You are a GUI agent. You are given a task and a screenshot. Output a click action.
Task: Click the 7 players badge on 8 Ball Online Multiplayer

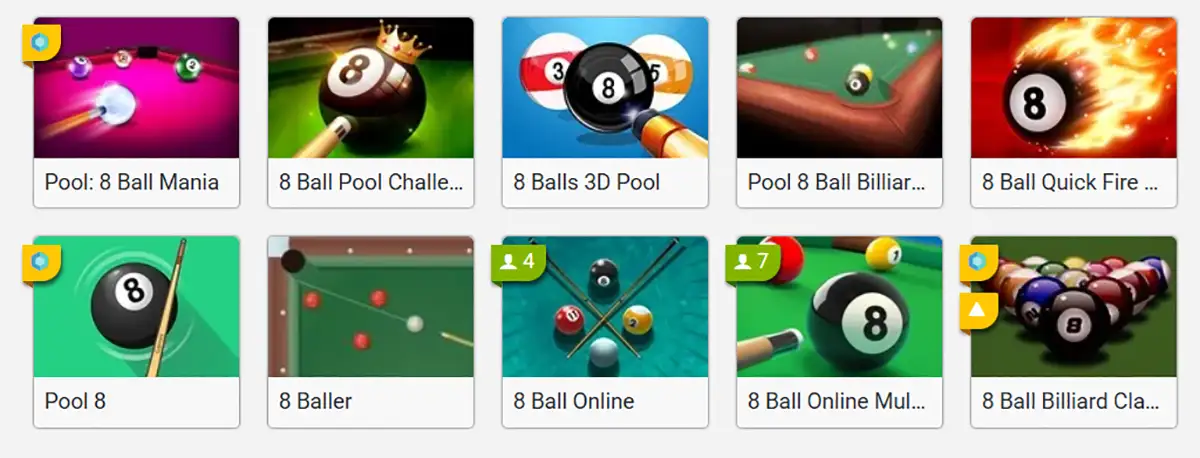tap(752, 262)
